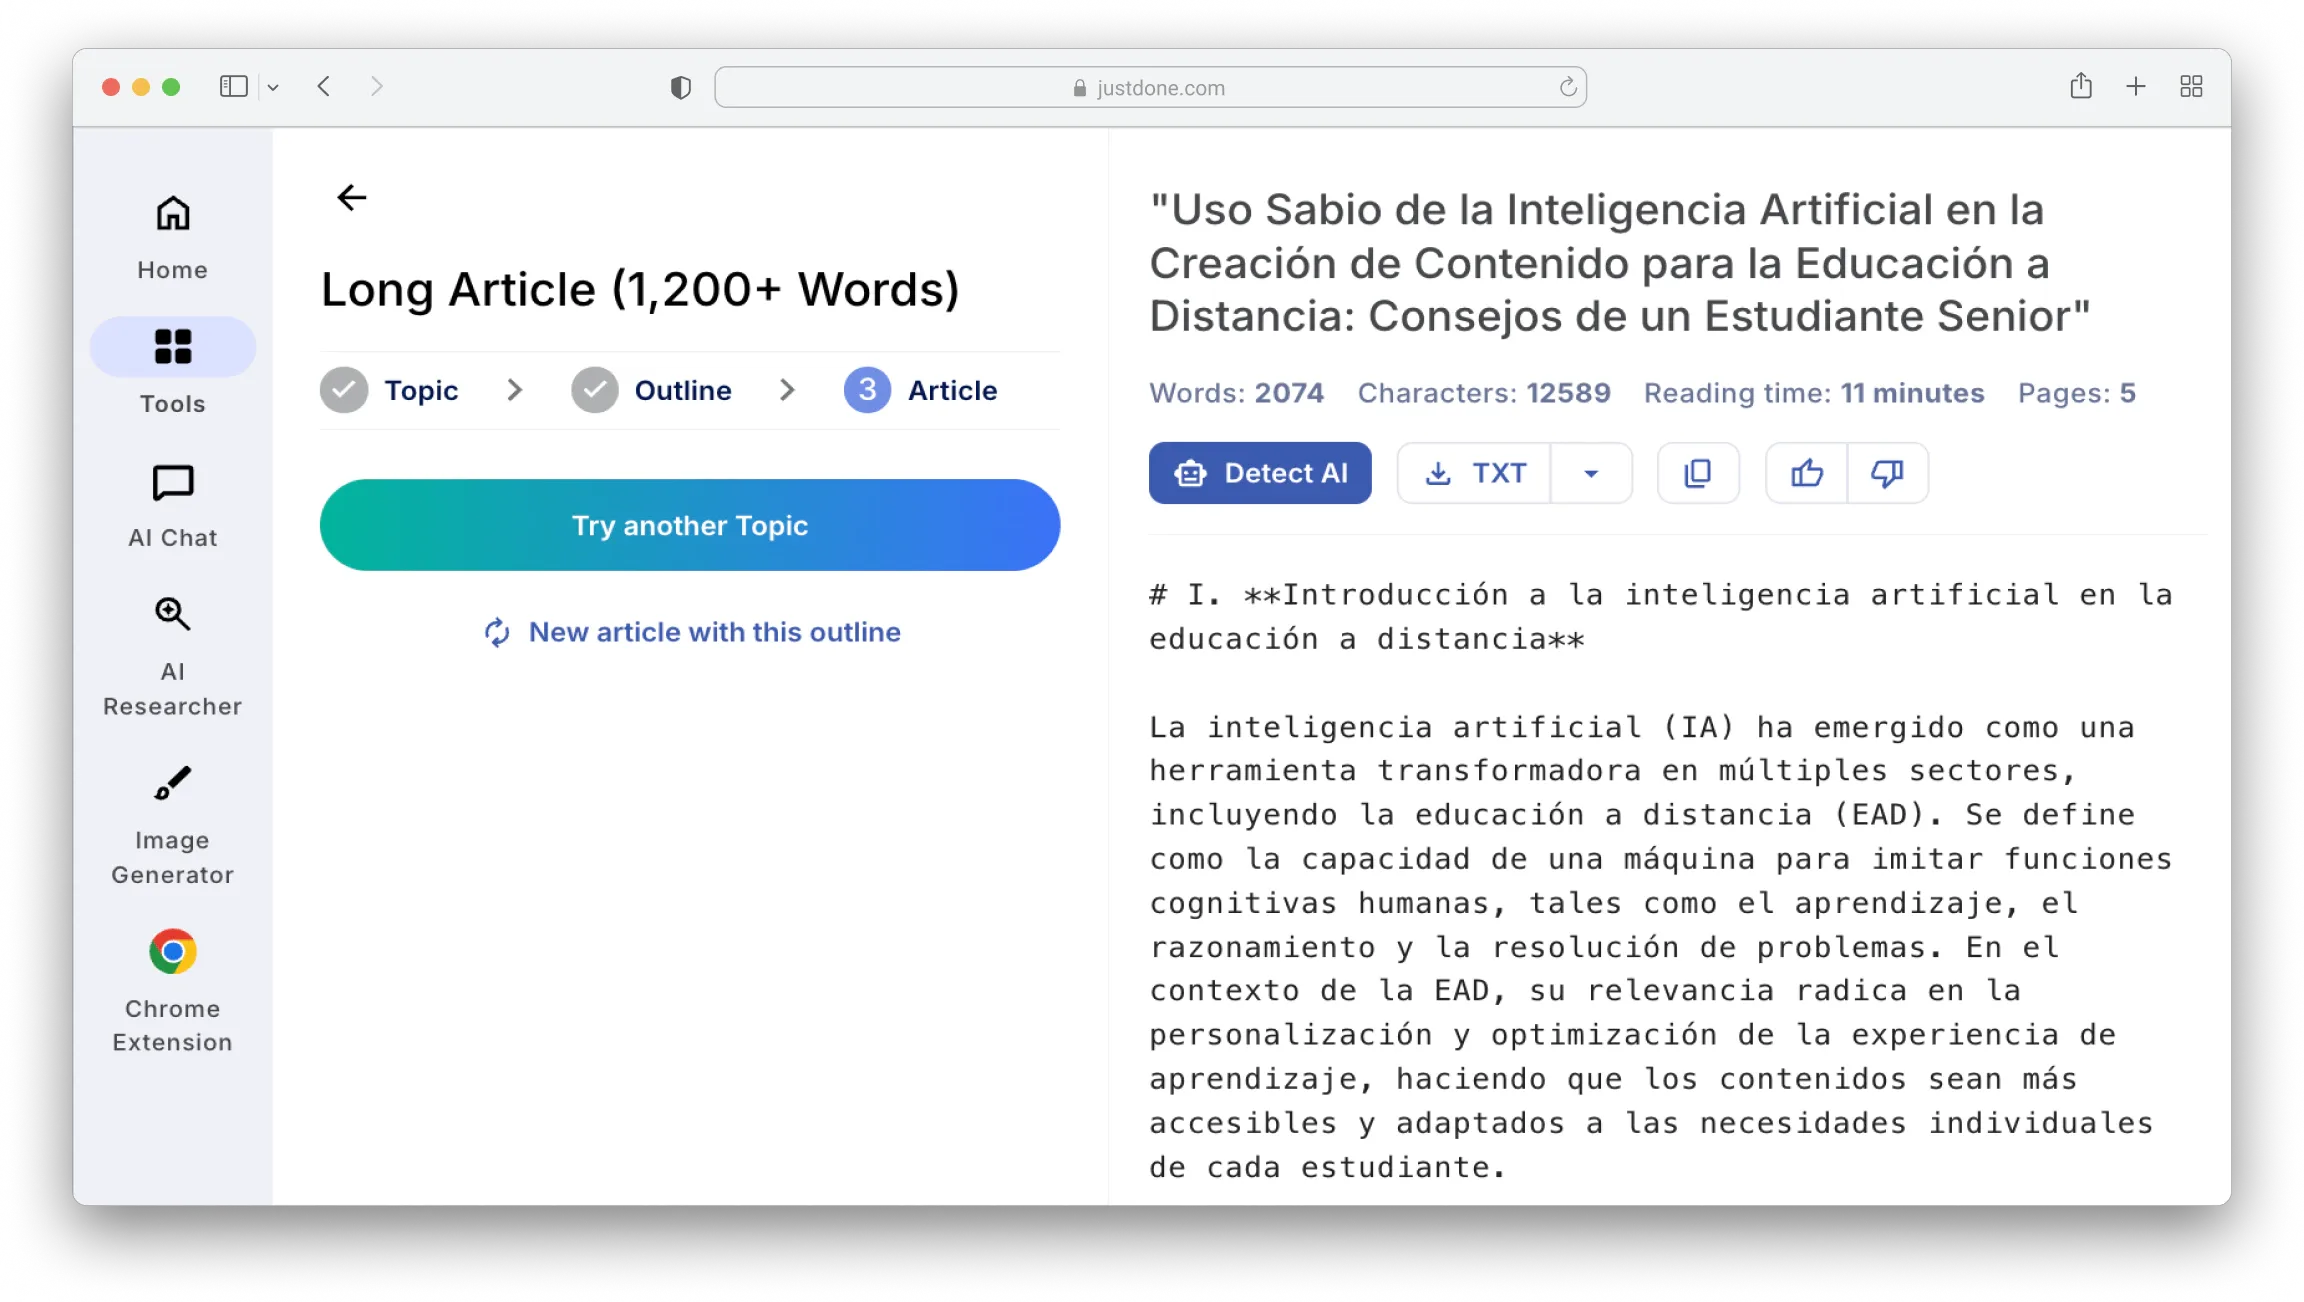Viewport: 2304px width, 1302px height.
Task: Click Try another Topic button
Action: pos(689,525)
